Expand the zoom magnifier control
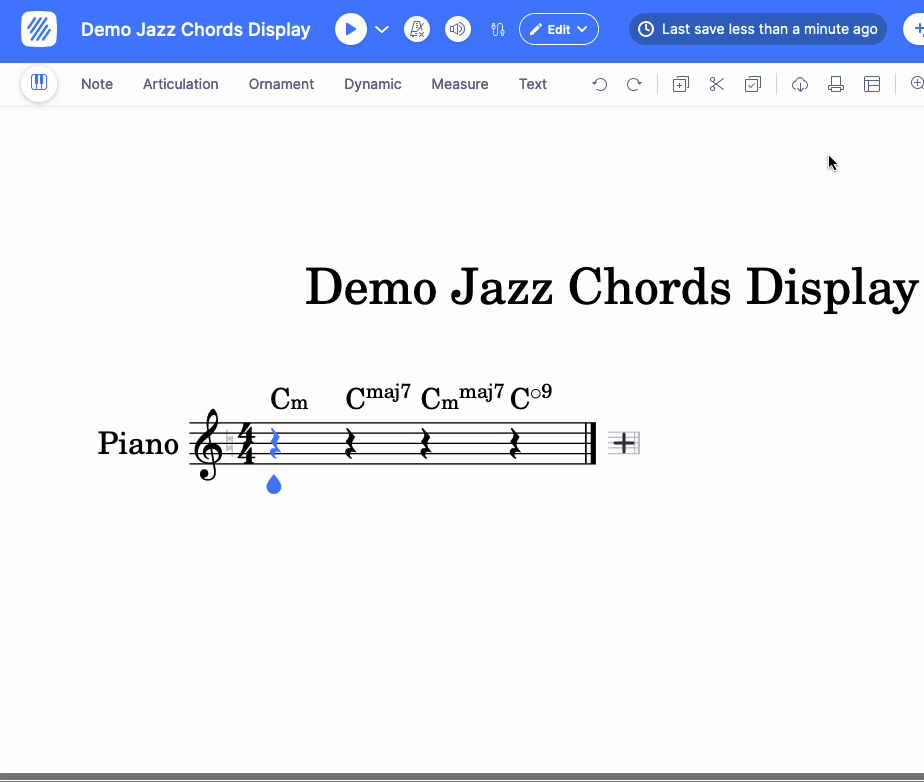The width and height of the screenshot is (924, 782). [x=918, y=84]
